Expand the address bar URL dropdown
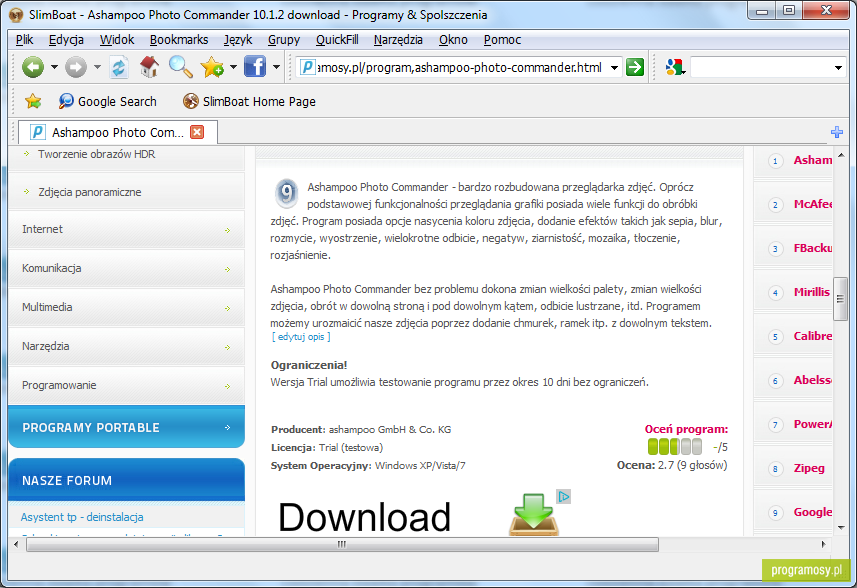The height and width of the screenshot is (588, 857). pyautogui.click(x=614, y=68)
